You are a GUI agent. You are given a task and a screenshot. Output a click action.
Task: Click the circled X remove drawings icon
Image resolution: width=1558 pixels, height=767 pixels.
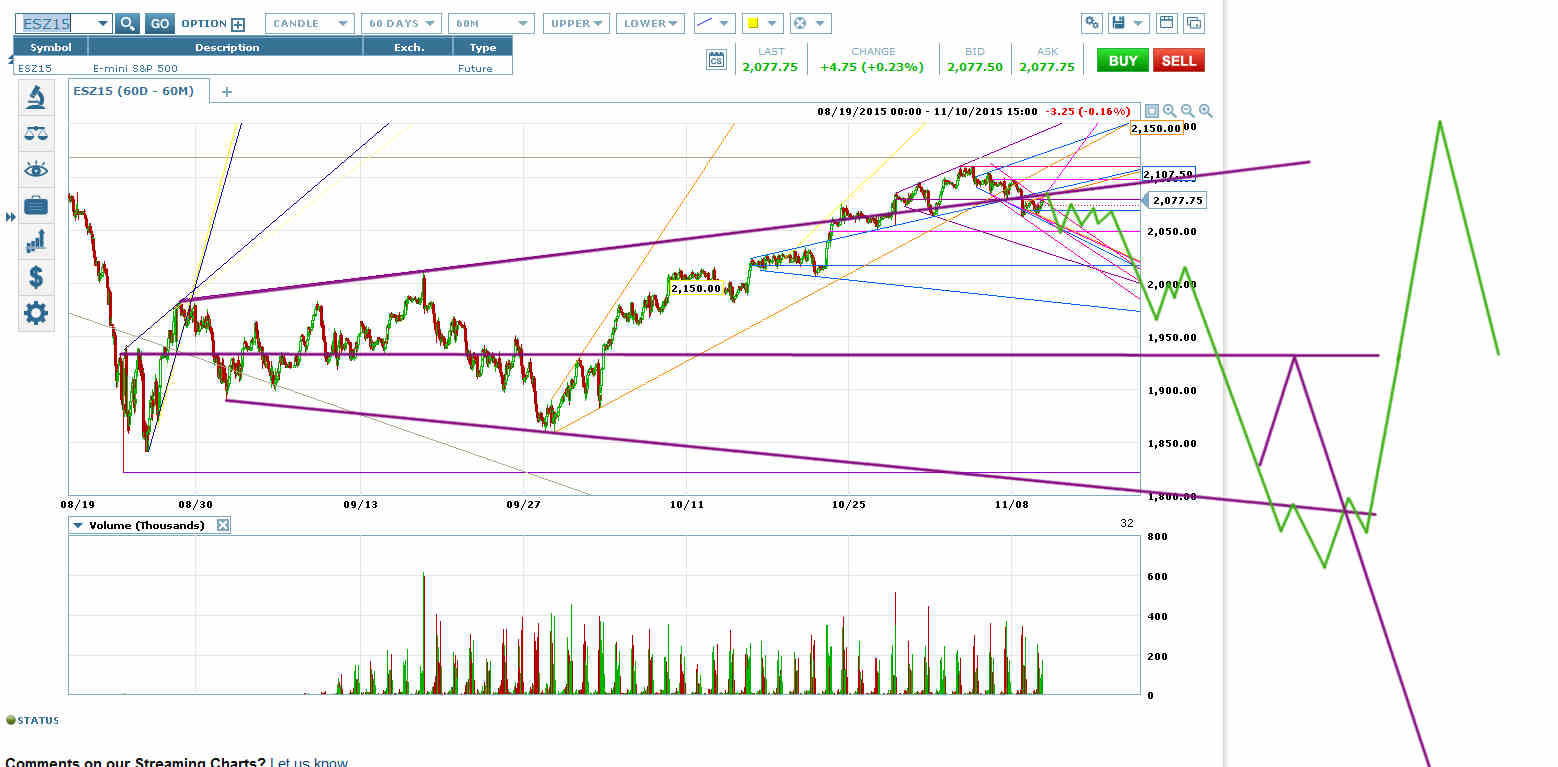pyautogui.click(x=799, y=23)
